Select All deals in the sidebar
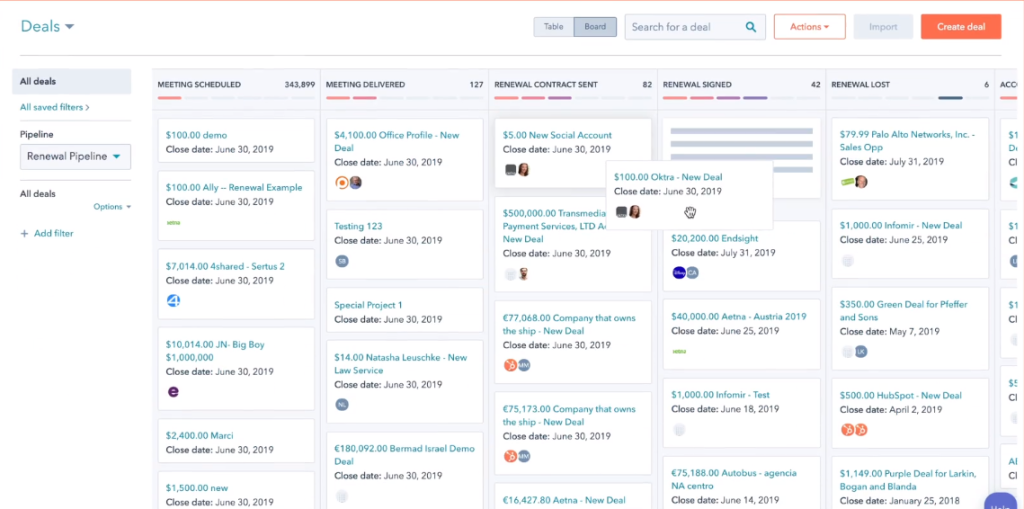Viewport: 1024px width, 509px height. tap(38, 82)
